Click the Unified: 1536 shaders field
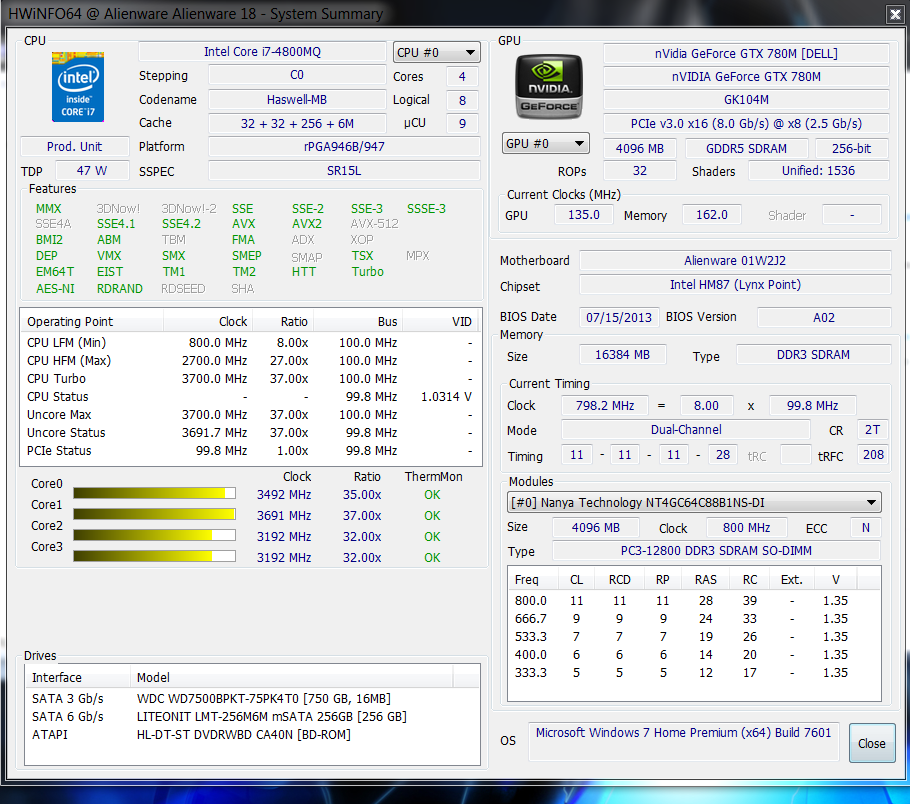910x804 pixels. tap(818, 171)
